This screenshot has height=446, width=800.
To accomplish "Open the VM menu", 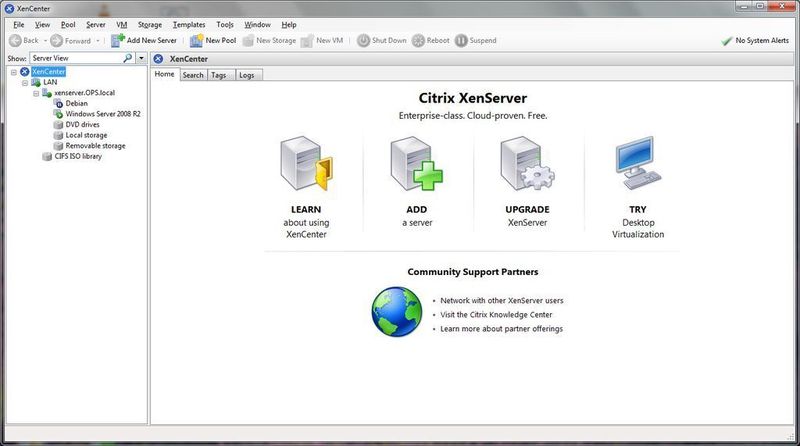I will point(121,24).
